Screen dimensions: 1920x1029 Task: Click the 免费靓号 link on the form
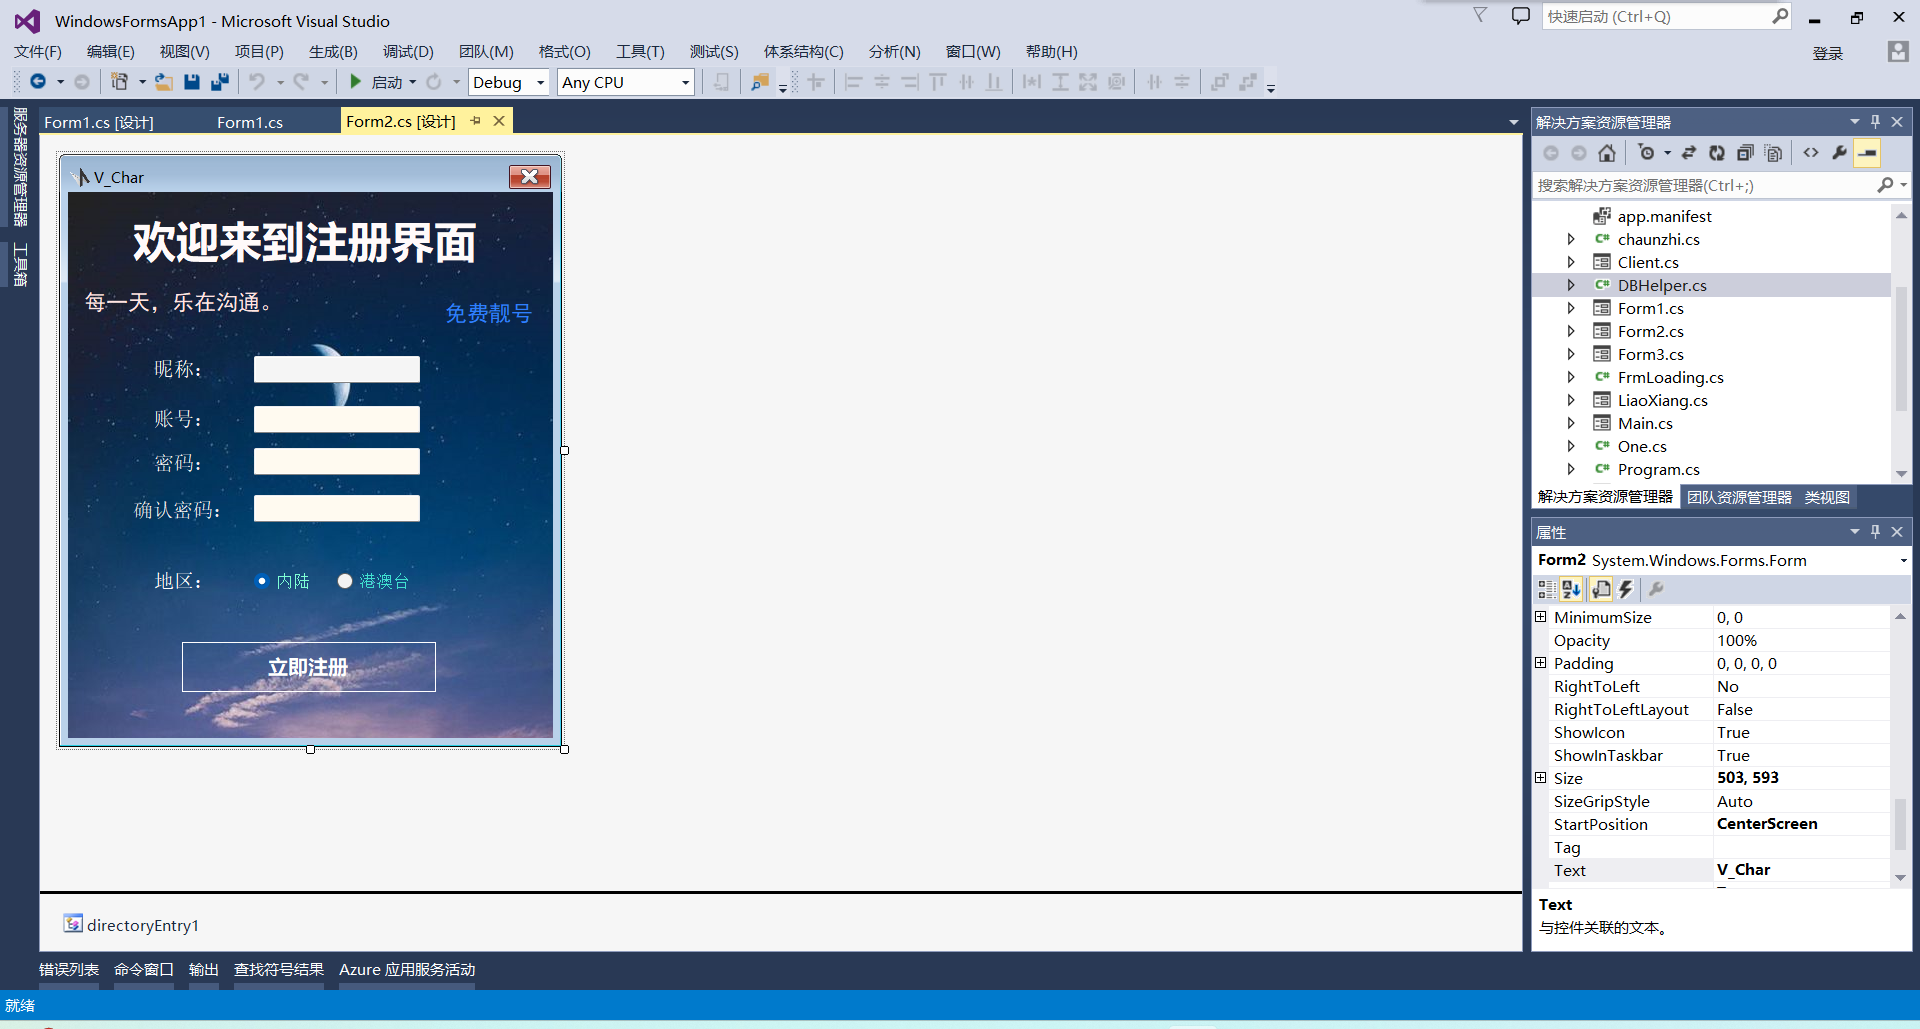[488, 312]
